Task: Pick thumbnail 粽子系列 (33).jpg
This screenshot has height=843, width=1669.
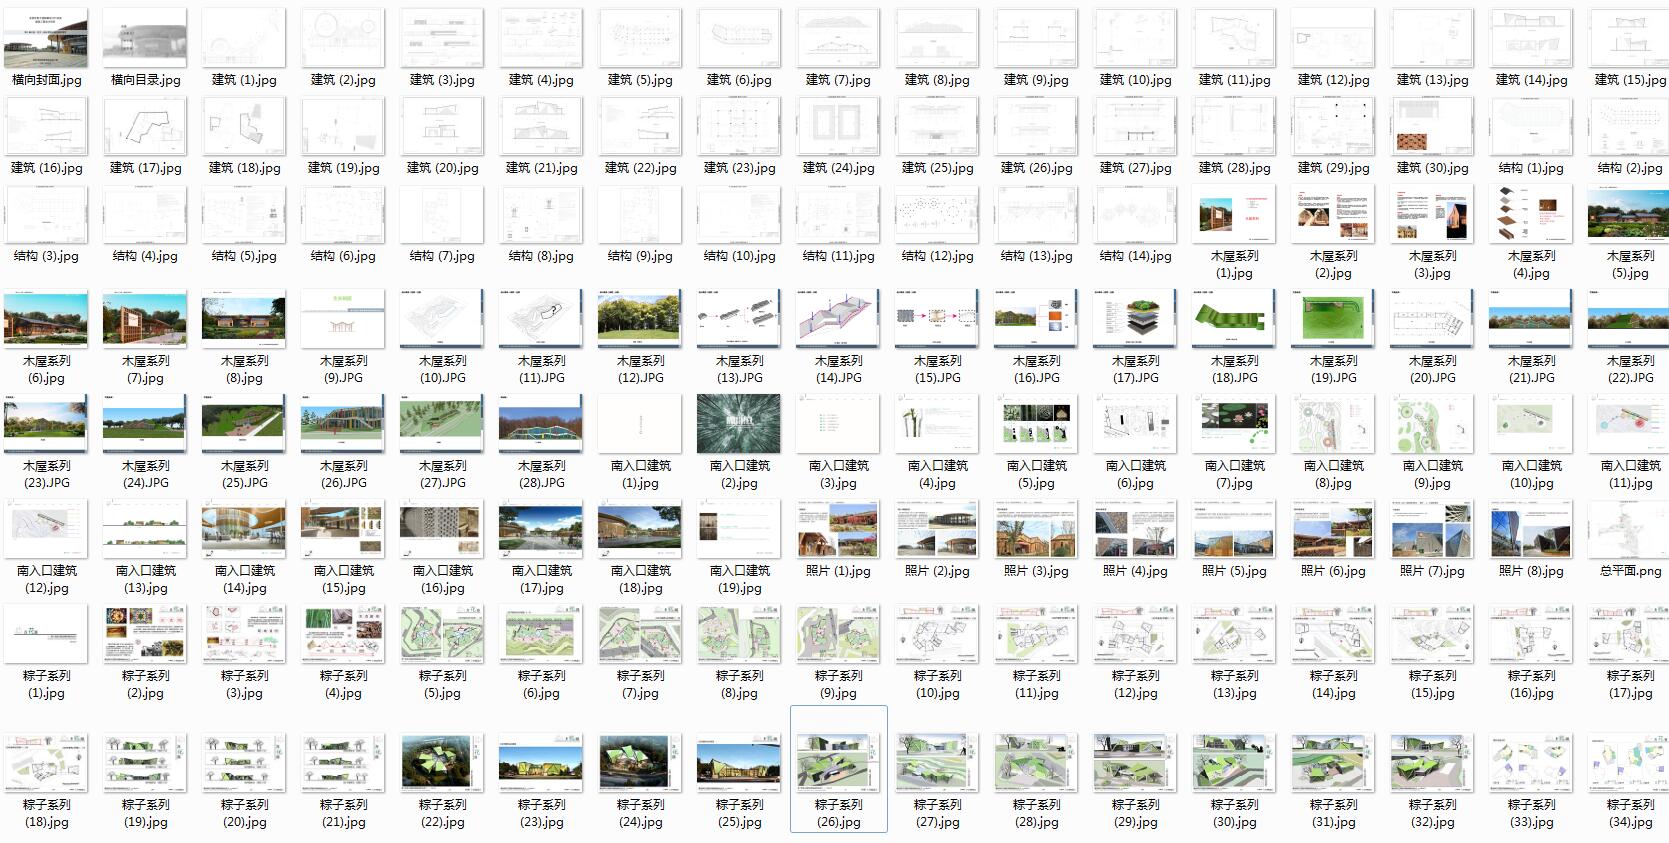Action: (1531, 763)
